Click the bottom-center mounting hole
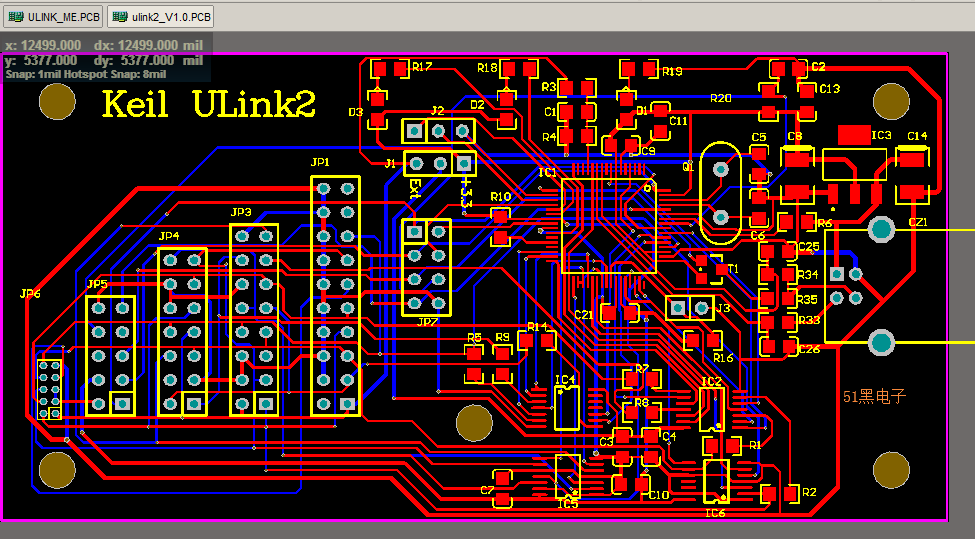Image resolution: width=975 pixels, height=539 pixels. click(x=474, y=423)
